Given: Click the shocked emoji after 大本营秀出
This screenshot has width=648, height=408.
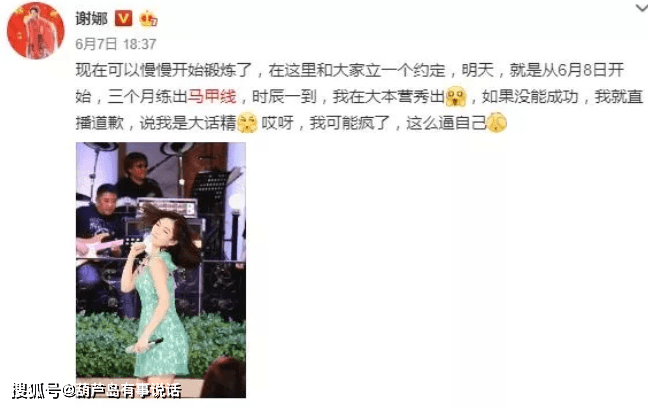Looking at the screenshot, I should pyautogui.click(x=456, y=97).
